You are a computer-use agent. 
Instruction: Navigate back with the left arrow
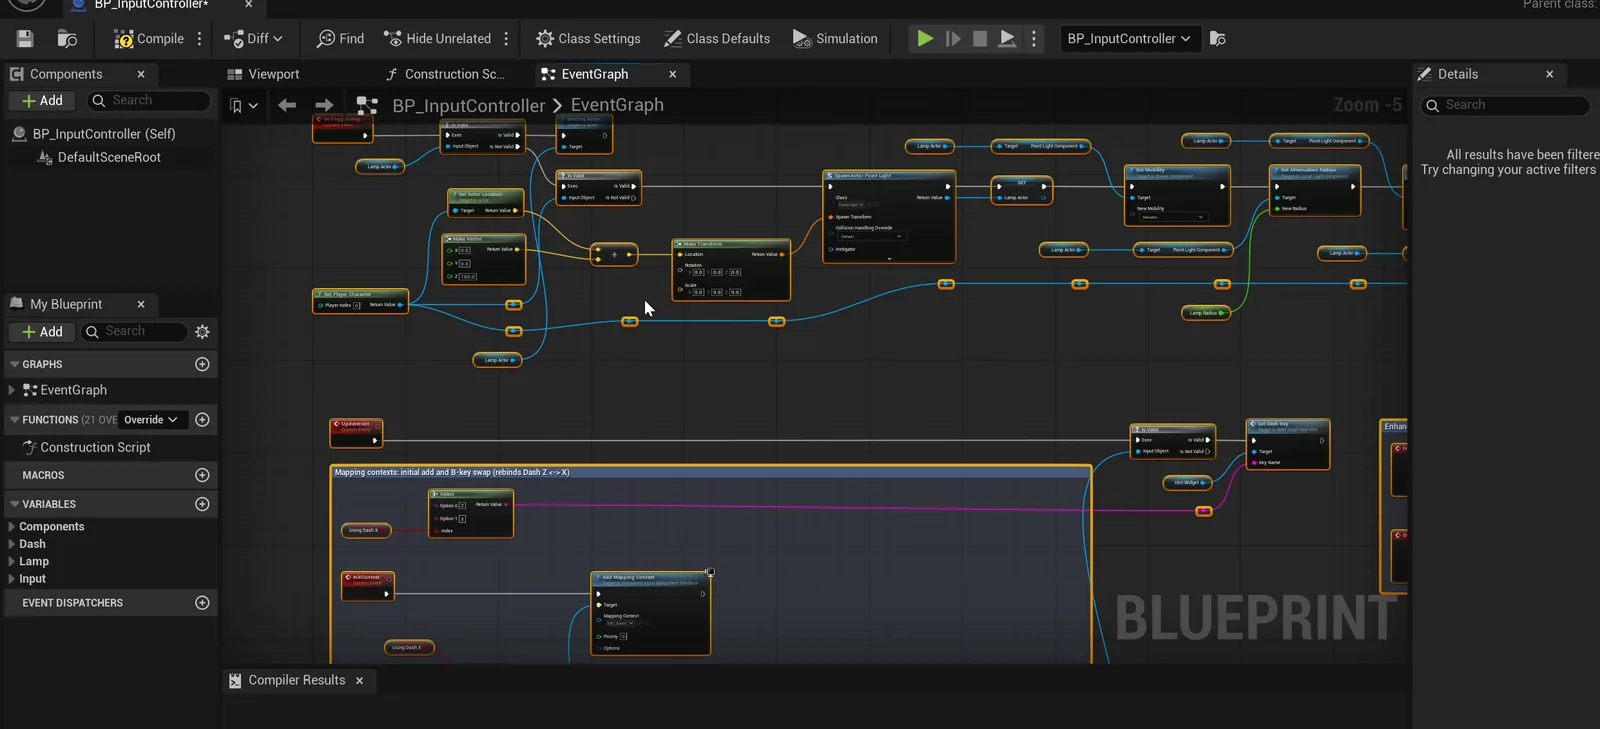click(x=287, y=105)
